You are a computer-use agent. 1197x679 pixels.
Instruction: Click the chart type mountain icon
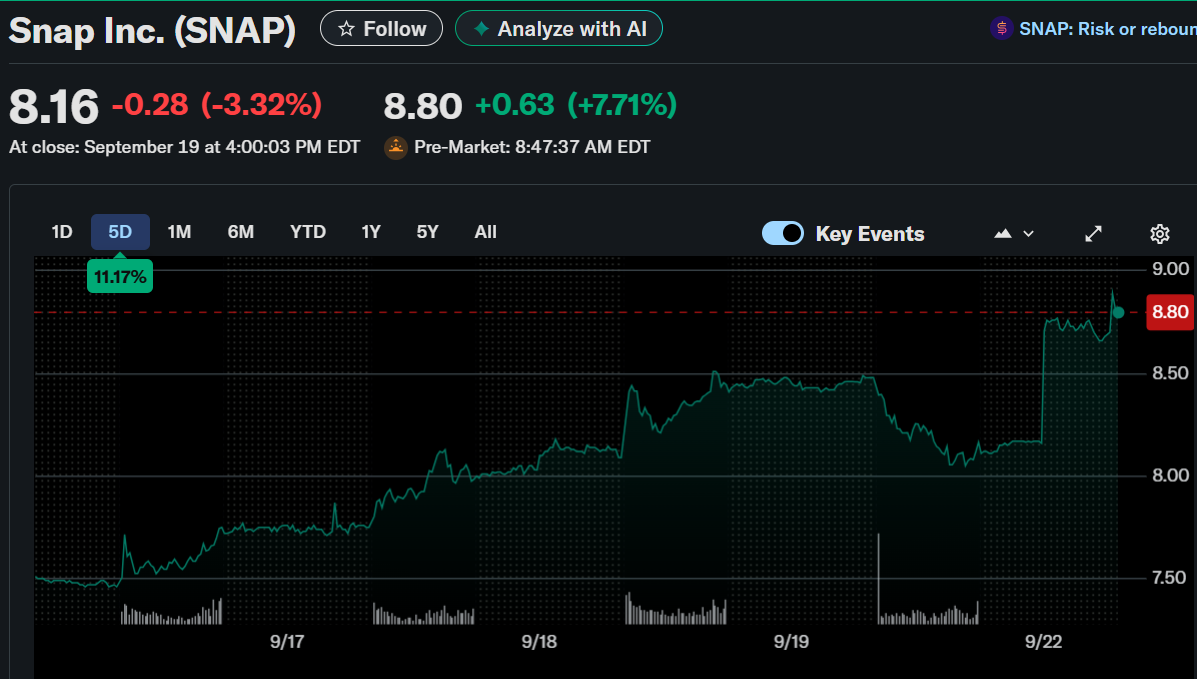click(1003, 234)
